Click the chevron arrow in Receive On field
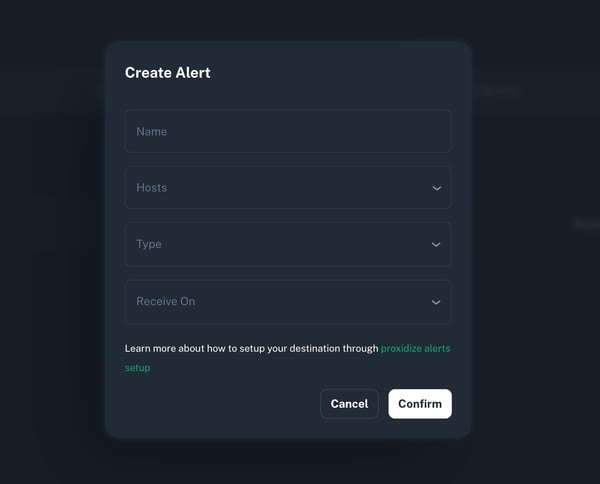The height and width of the screenshot is (484, 600). 436,302
